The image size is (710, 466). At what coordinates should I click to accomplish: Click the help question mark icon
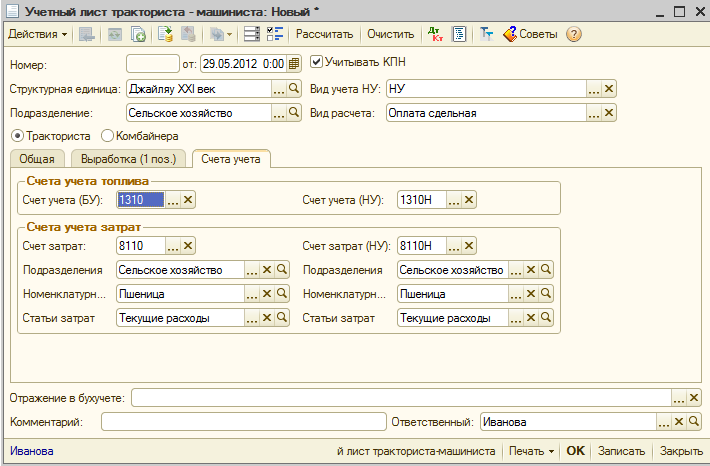coord(574,34)
